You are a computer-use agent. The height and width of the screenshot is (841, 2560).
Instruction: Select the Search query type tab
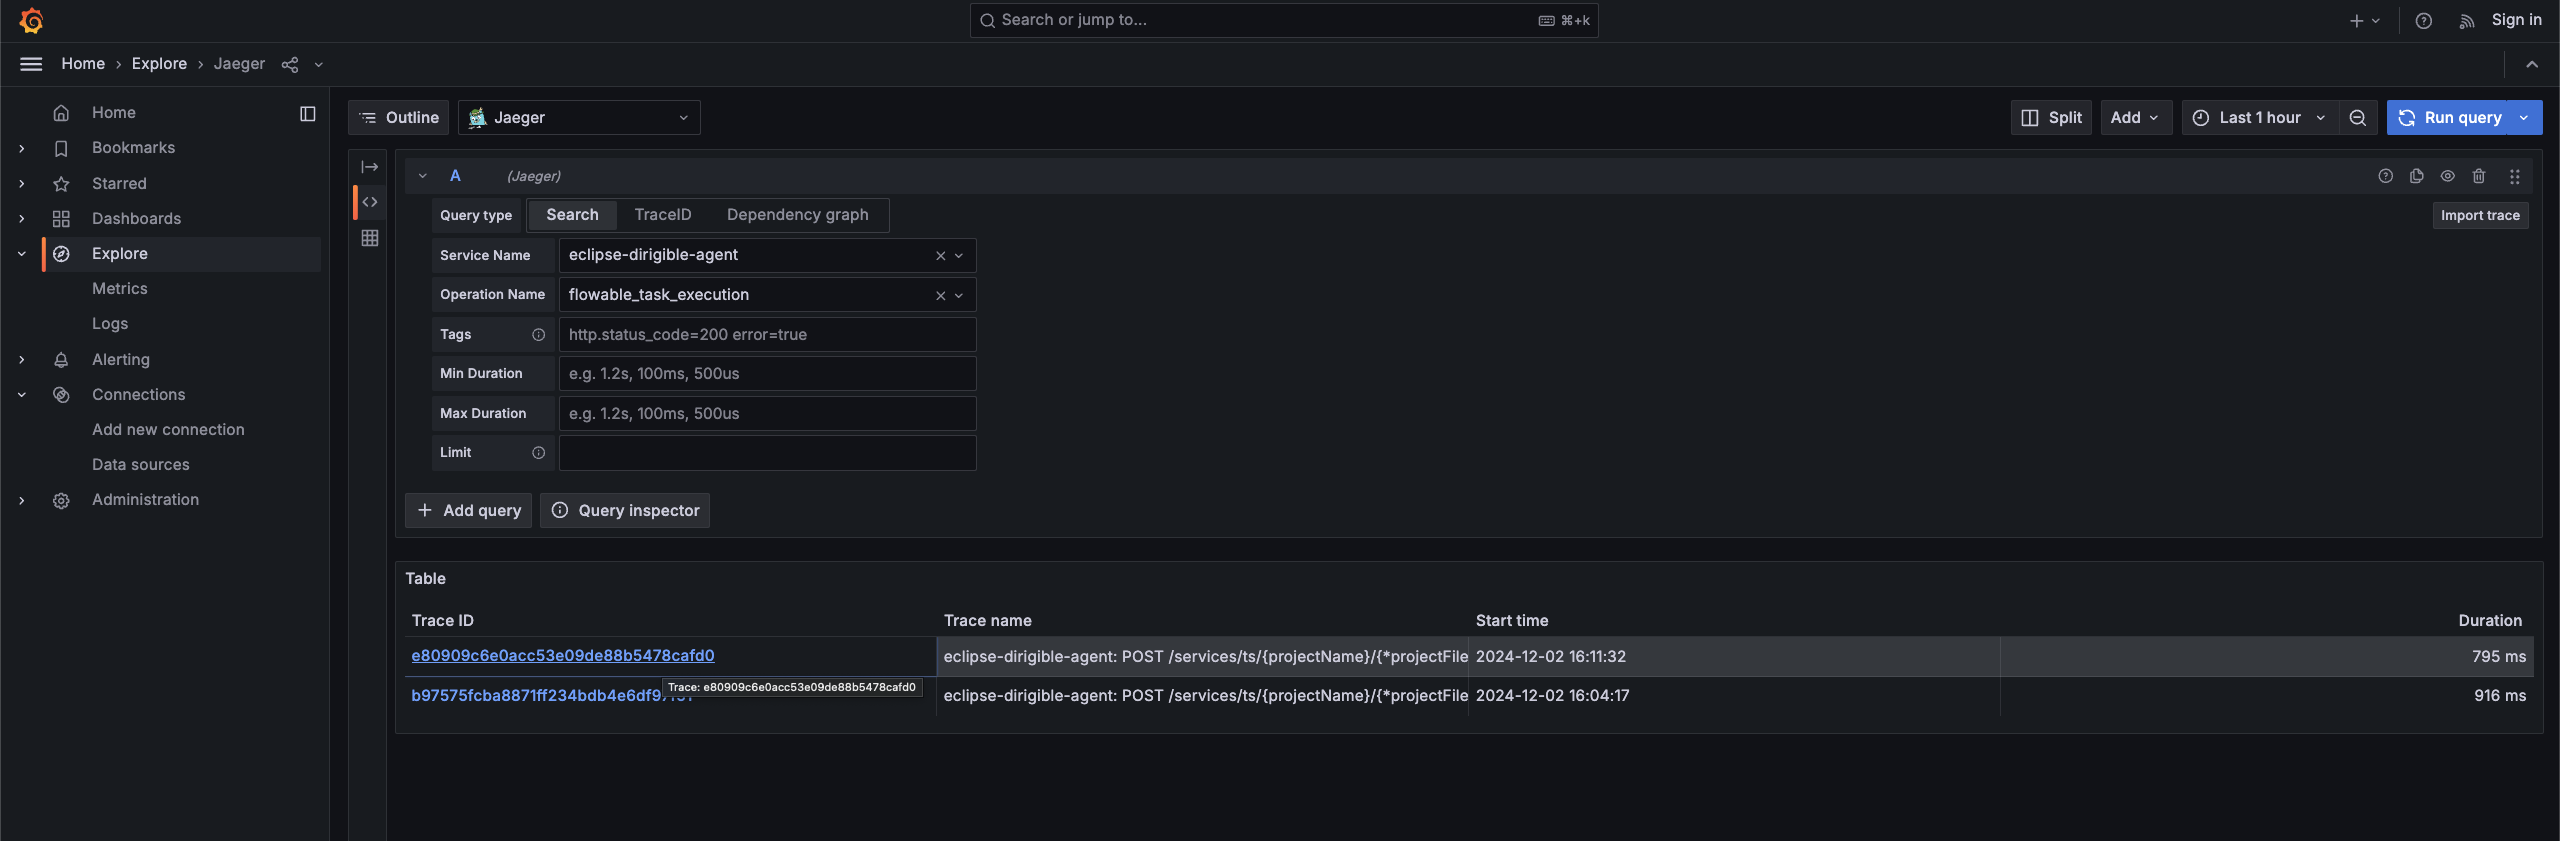click(572, 215)
